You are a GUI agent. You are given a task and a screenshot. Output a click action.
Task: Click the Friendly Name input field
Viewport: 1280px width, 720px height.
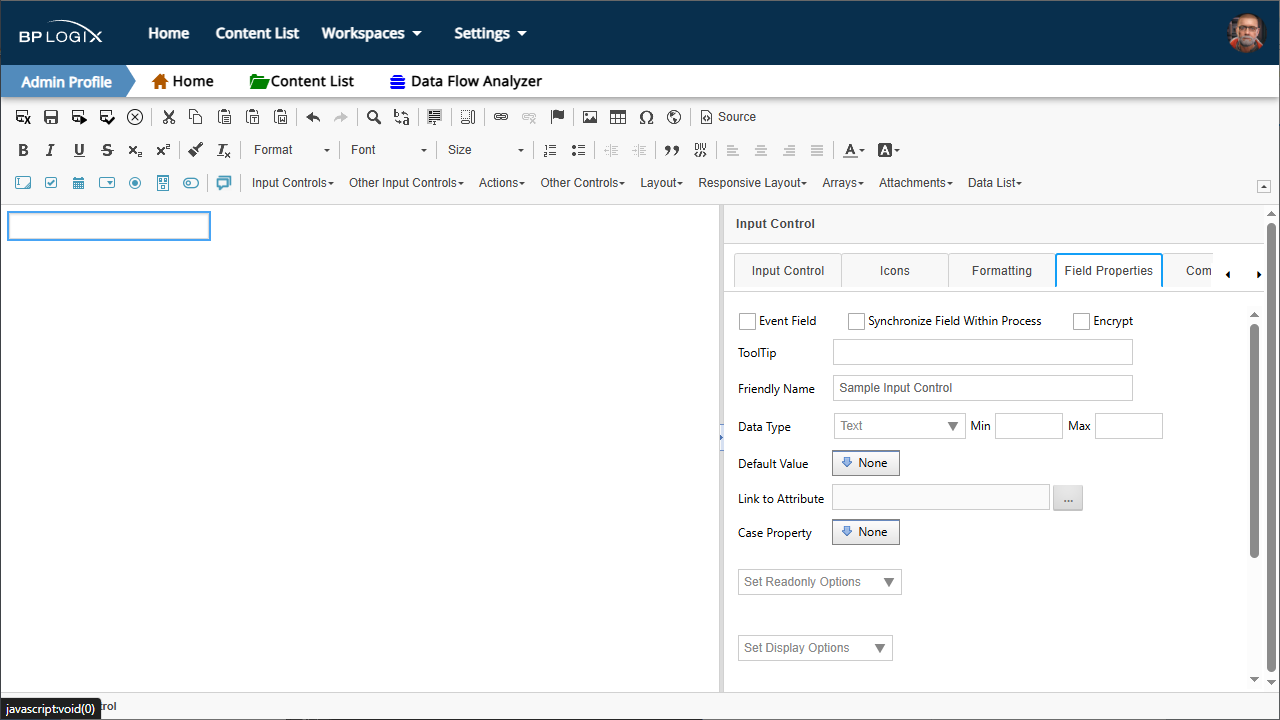[983, 388]
